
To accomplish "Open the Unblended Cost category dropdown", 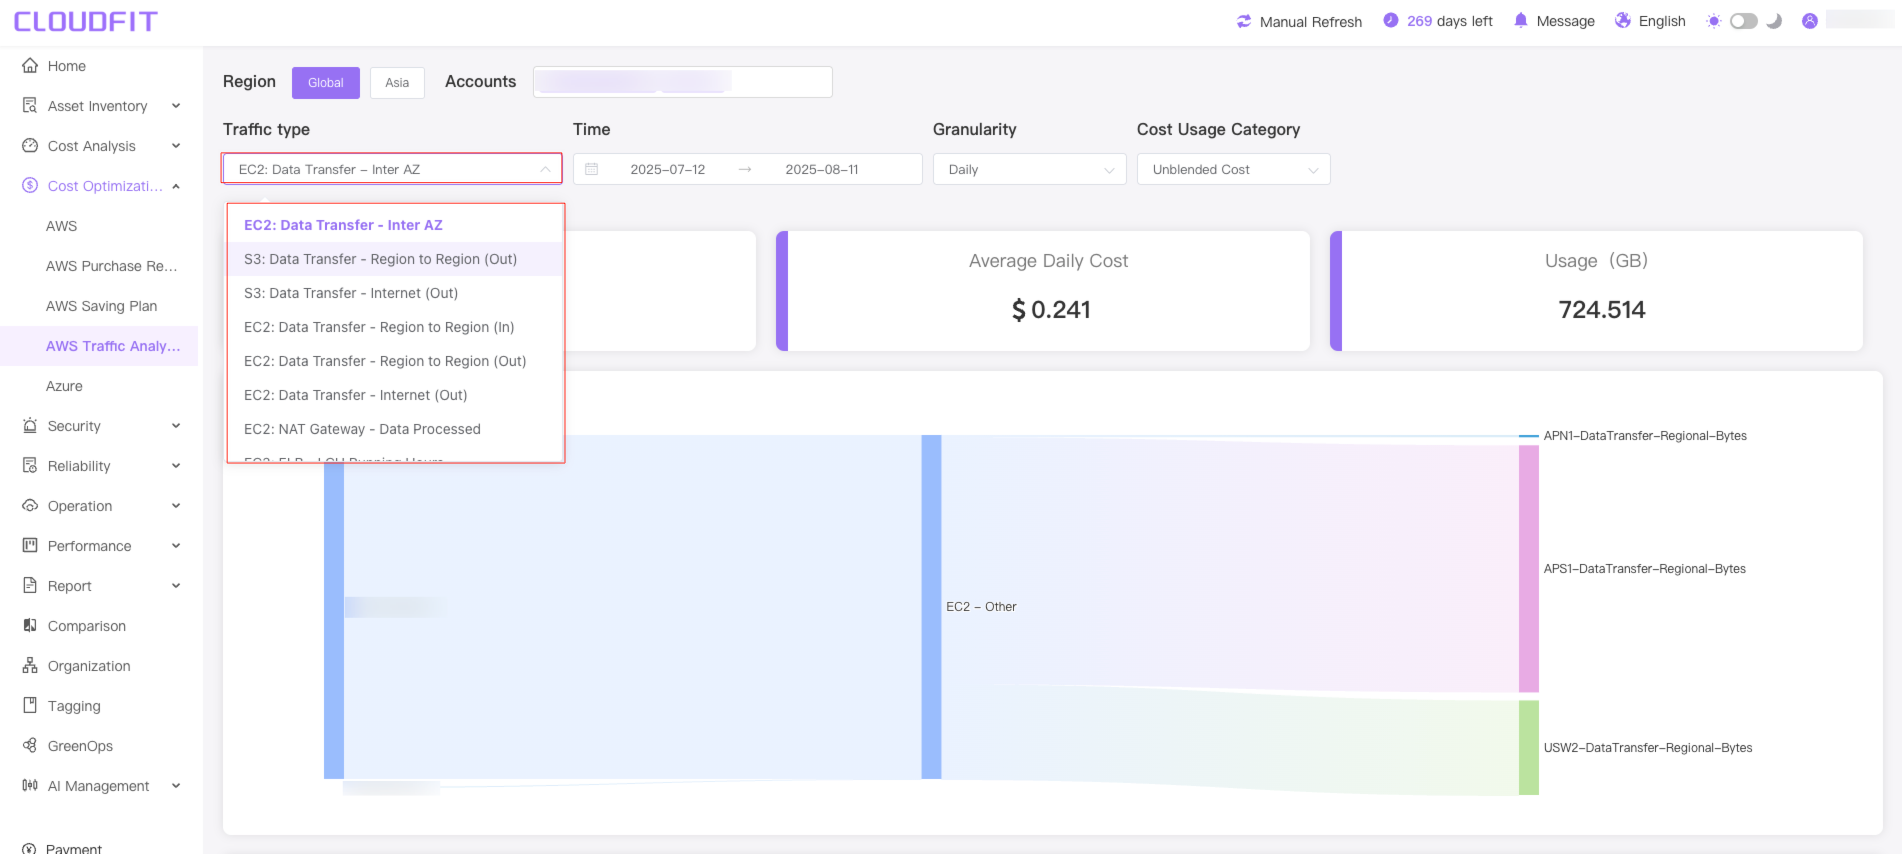I will pos(1234,169).
